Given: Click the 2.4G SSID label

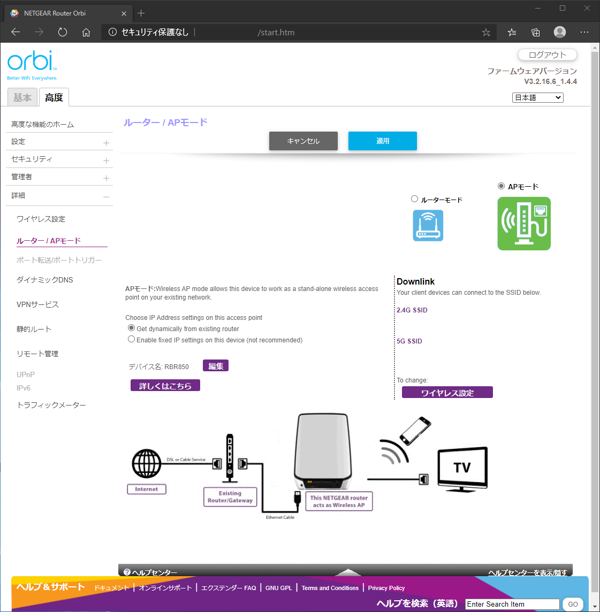Looking at the screenshot, I should [x=412, y=310].
